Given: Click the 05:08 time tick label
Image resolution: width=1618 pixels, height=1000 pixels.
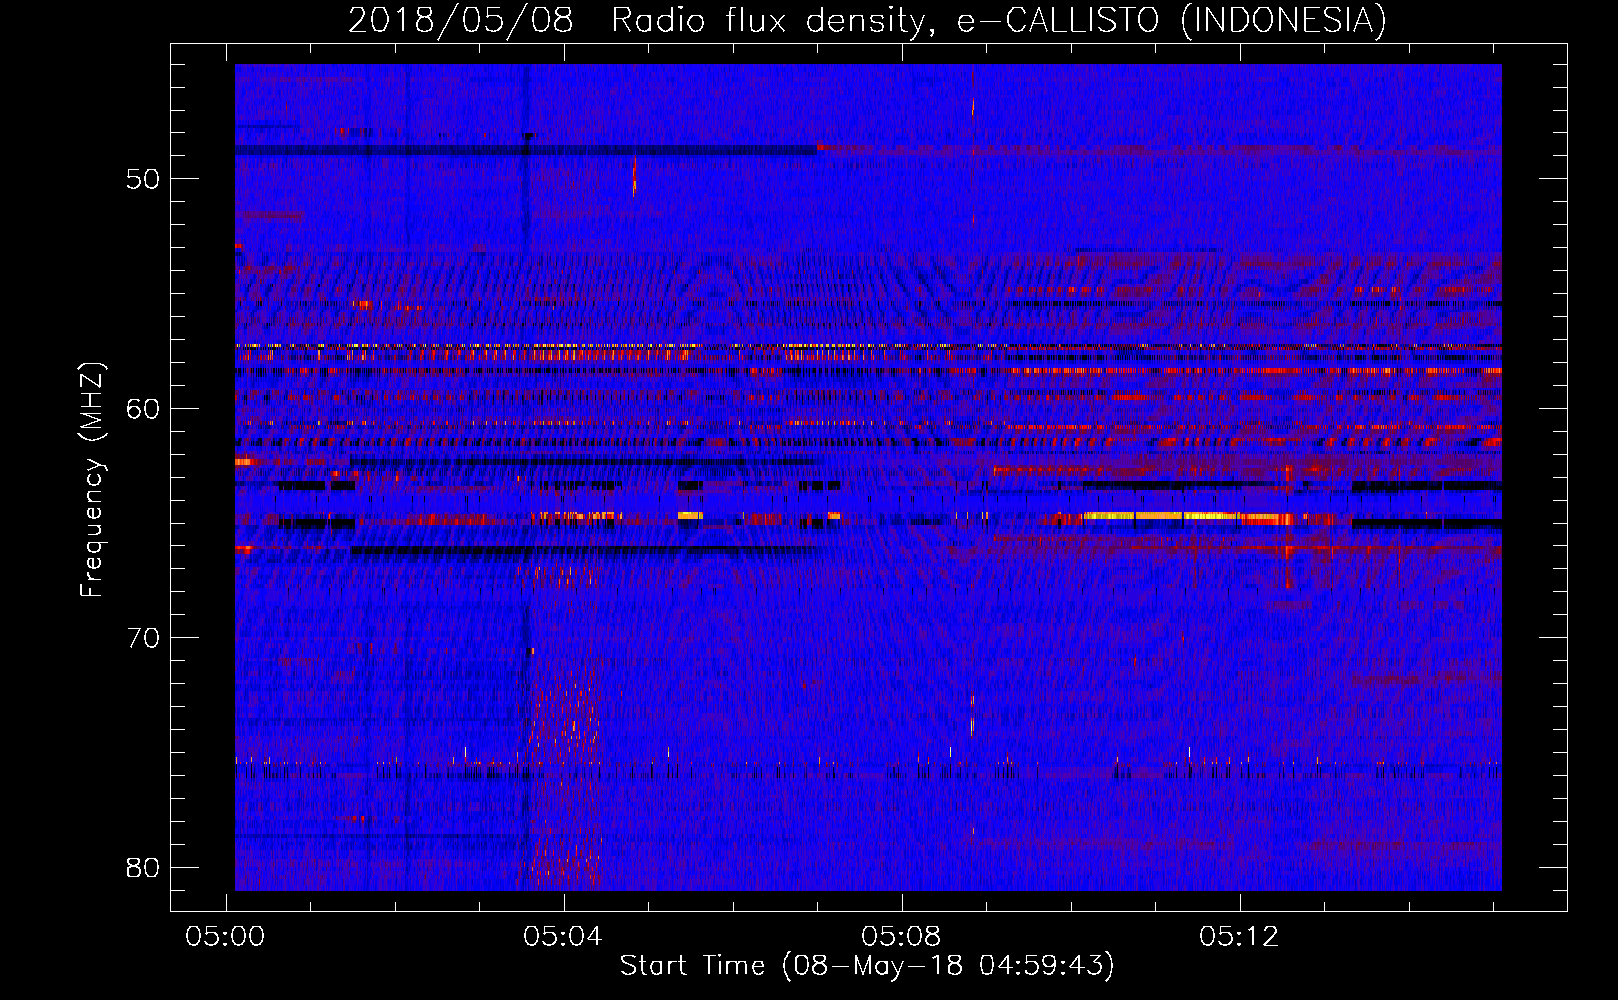Looking at the screenshot, I should click(x=901, y=936).
